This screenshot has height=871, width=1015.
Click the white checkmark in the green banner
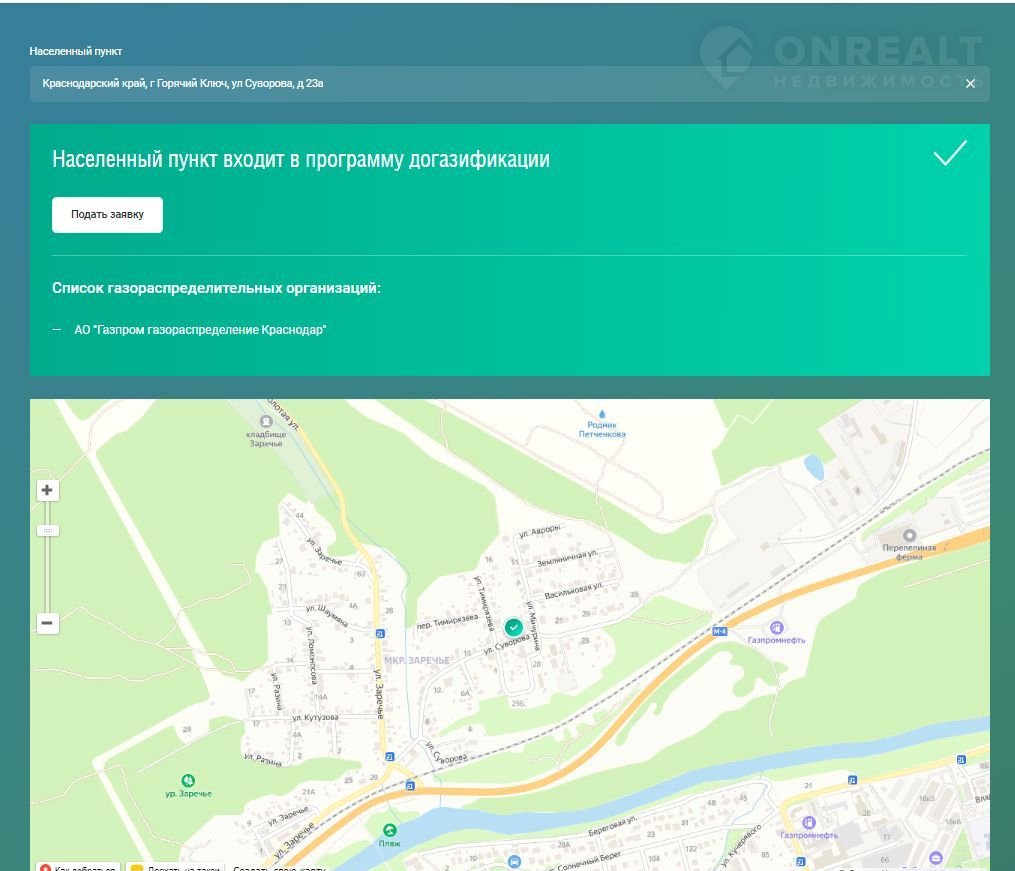click(949, 154)
